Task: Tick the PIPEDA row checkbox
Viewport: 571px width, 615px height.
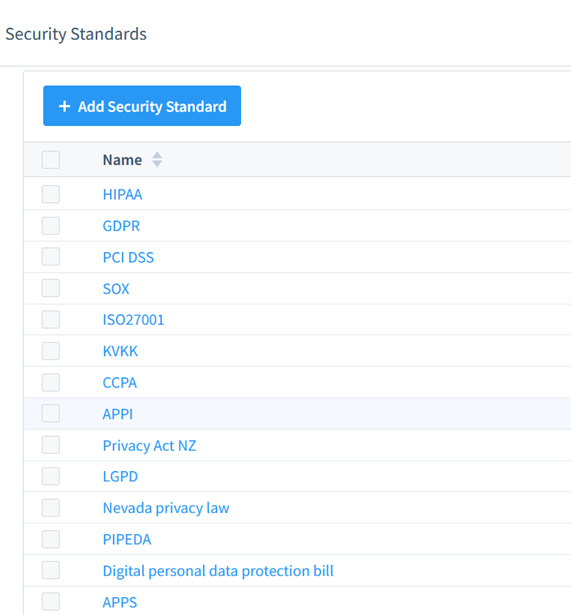Action: (x=51, y=539)
